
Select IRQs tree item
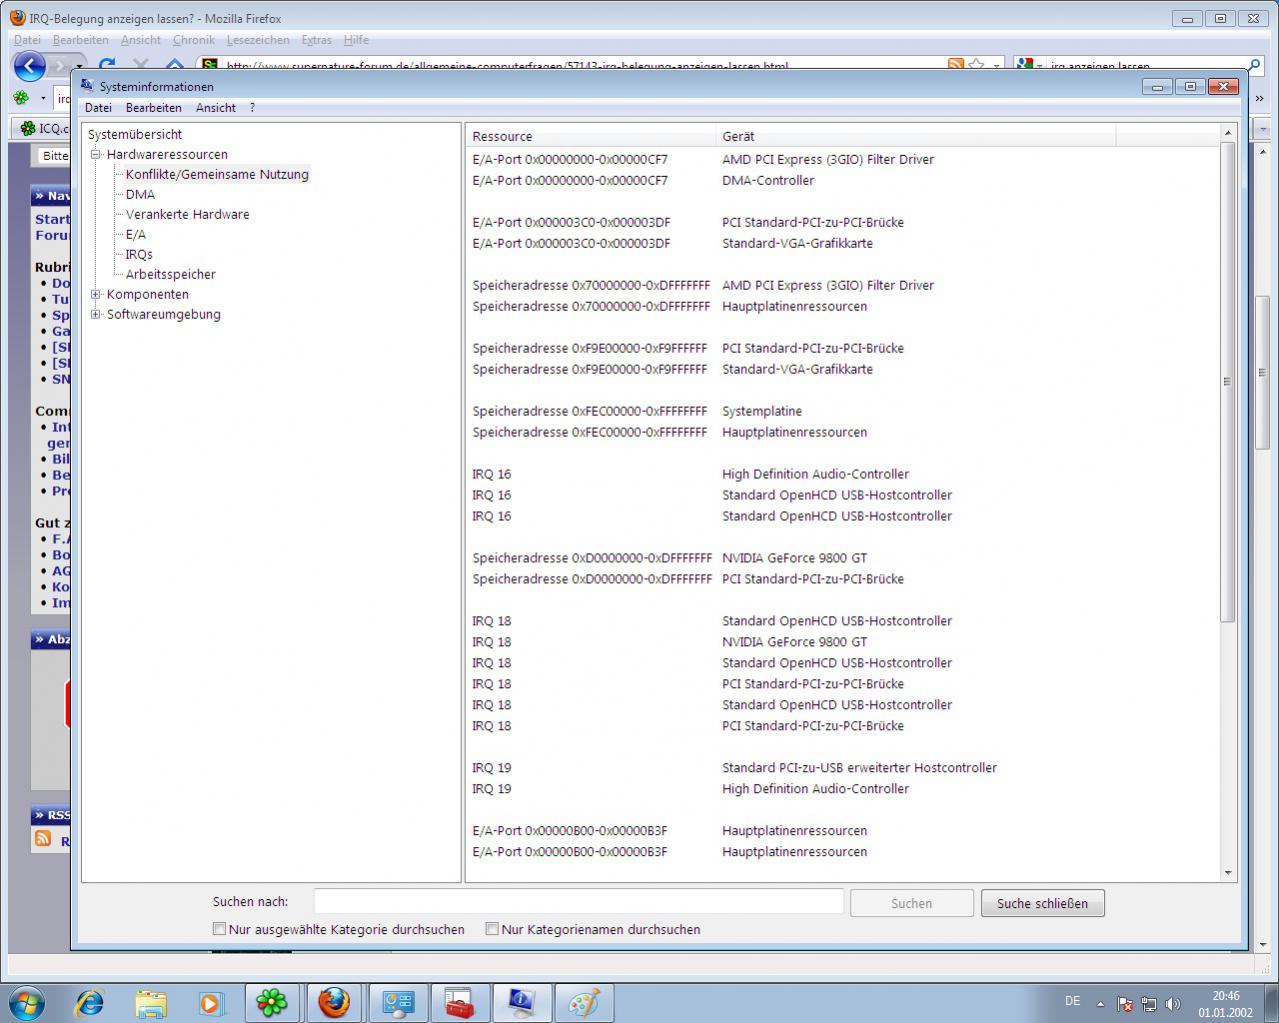point(139,254)
